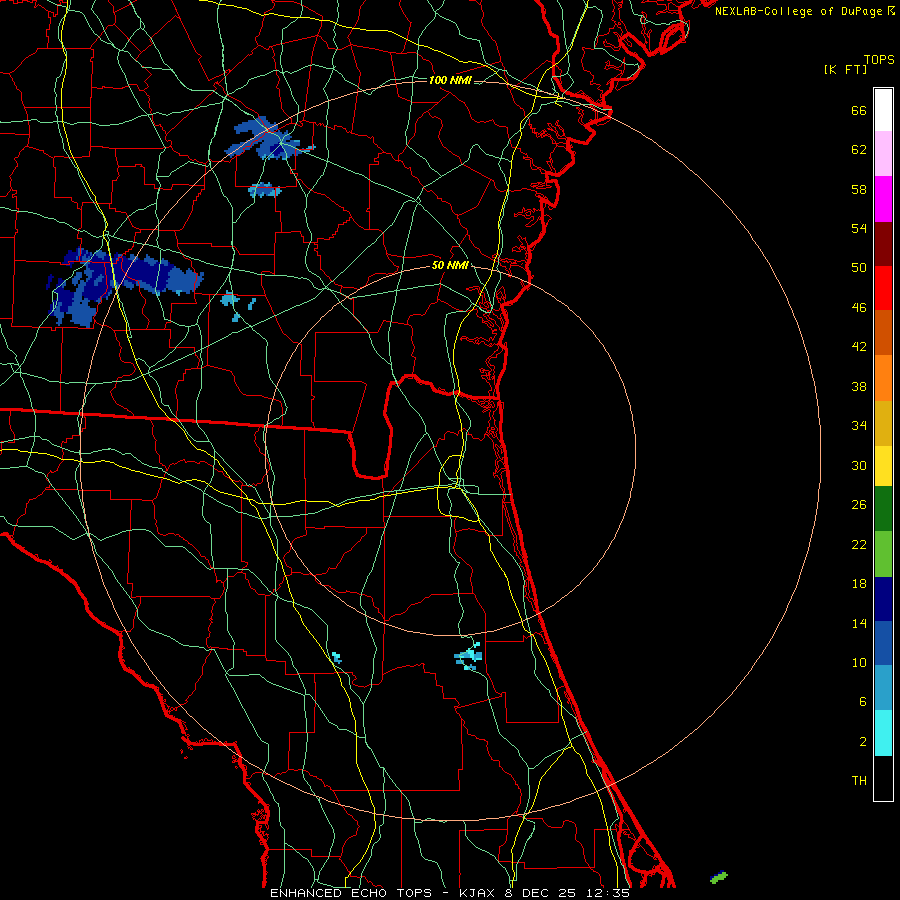900x900 pixels.
Task: Click the 18 scale value
Action: tap(859, 584)
